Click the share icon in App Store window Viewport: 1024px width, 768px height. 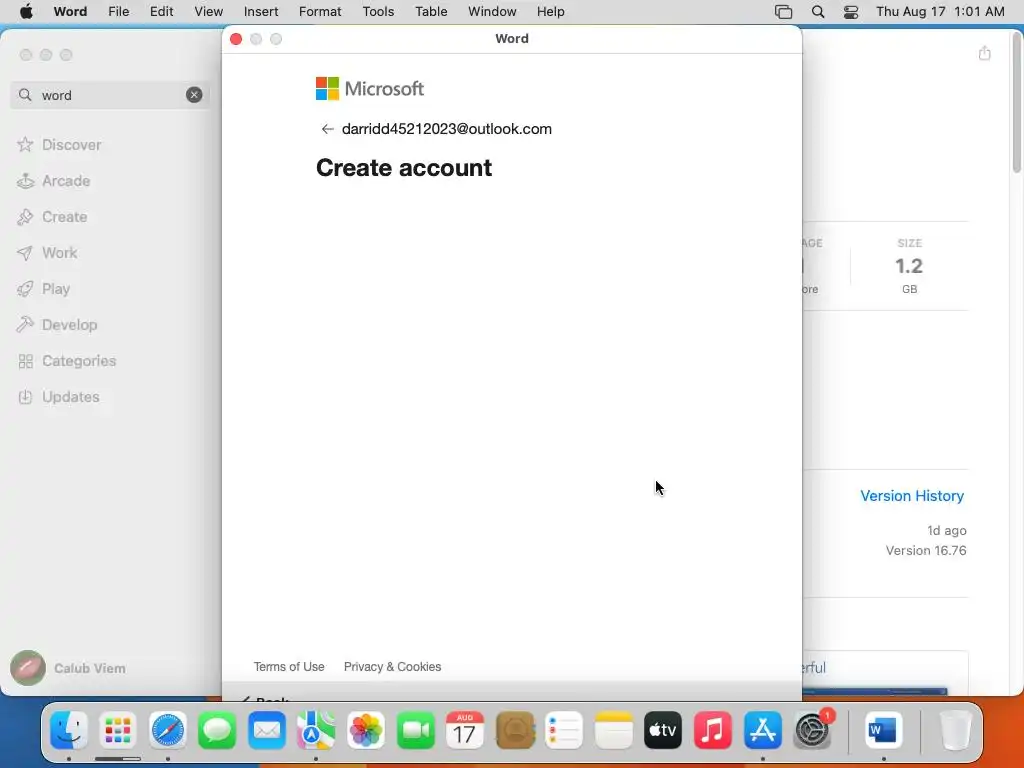click(984, 53)
